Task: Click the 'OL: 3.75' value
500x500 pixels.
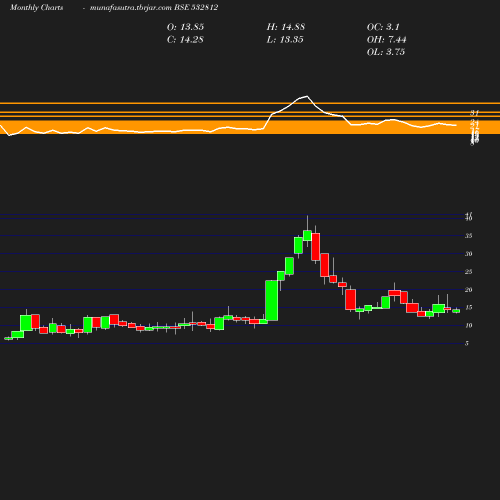Action: [386, 52]
